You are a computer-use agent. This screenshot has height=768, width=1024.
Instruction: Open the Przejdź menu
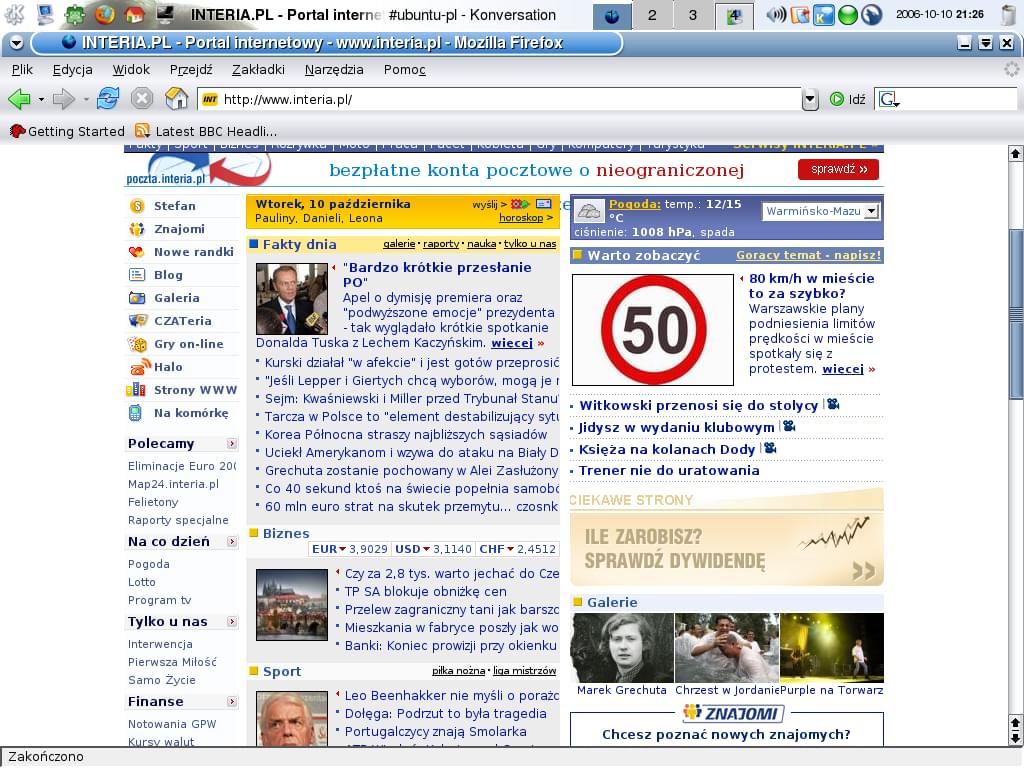click(191, 70)
